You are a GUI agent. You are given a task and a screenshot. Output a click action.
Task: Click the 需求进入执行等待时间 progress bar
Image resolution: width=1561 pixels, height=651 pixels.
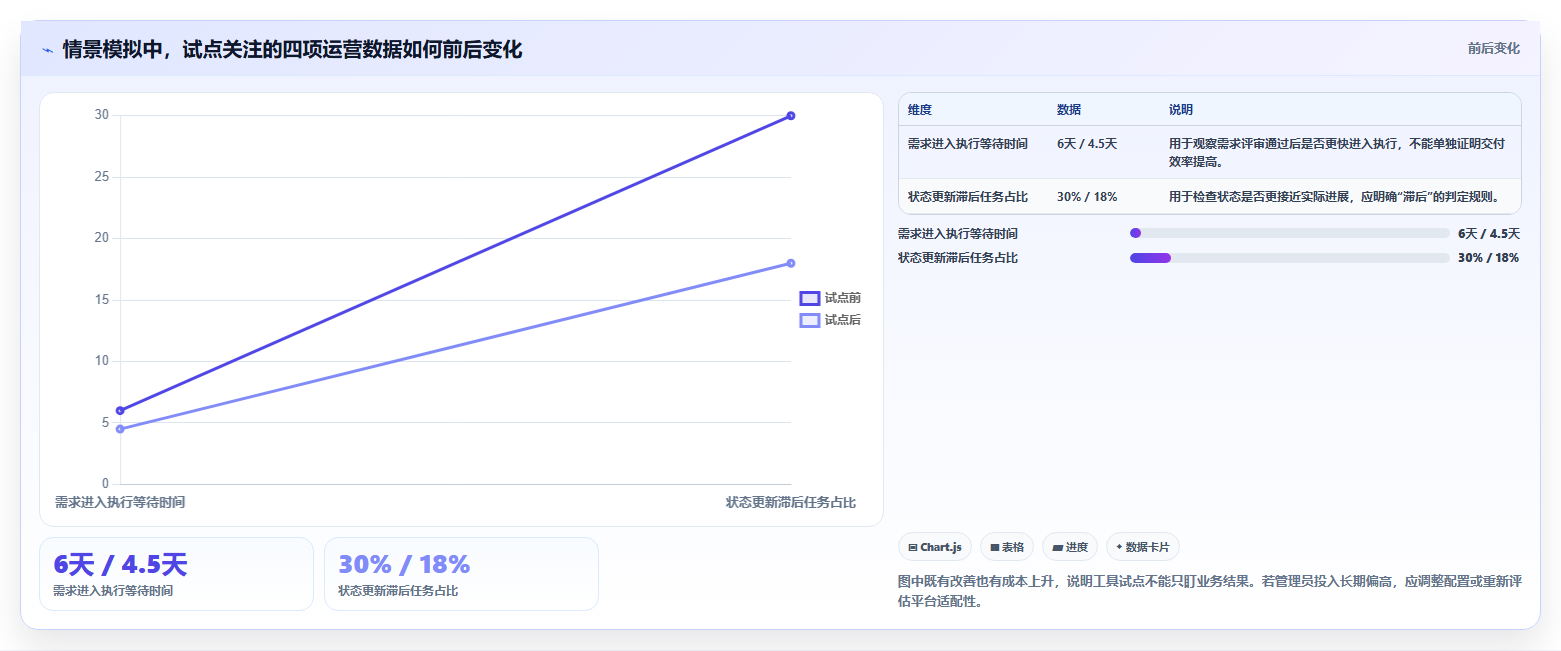click(x=1290, y=233)
